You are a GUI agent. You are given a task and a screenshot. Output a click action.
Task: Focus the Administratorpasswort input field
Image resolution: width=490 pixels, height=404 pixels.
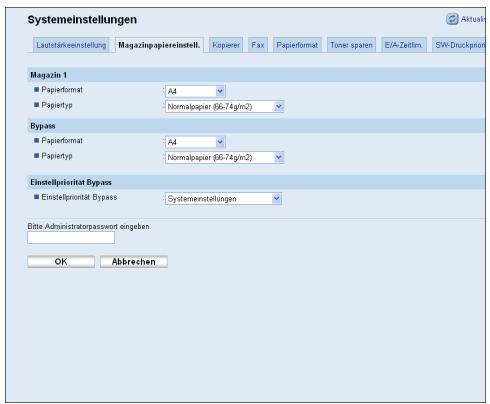[71, 238]
